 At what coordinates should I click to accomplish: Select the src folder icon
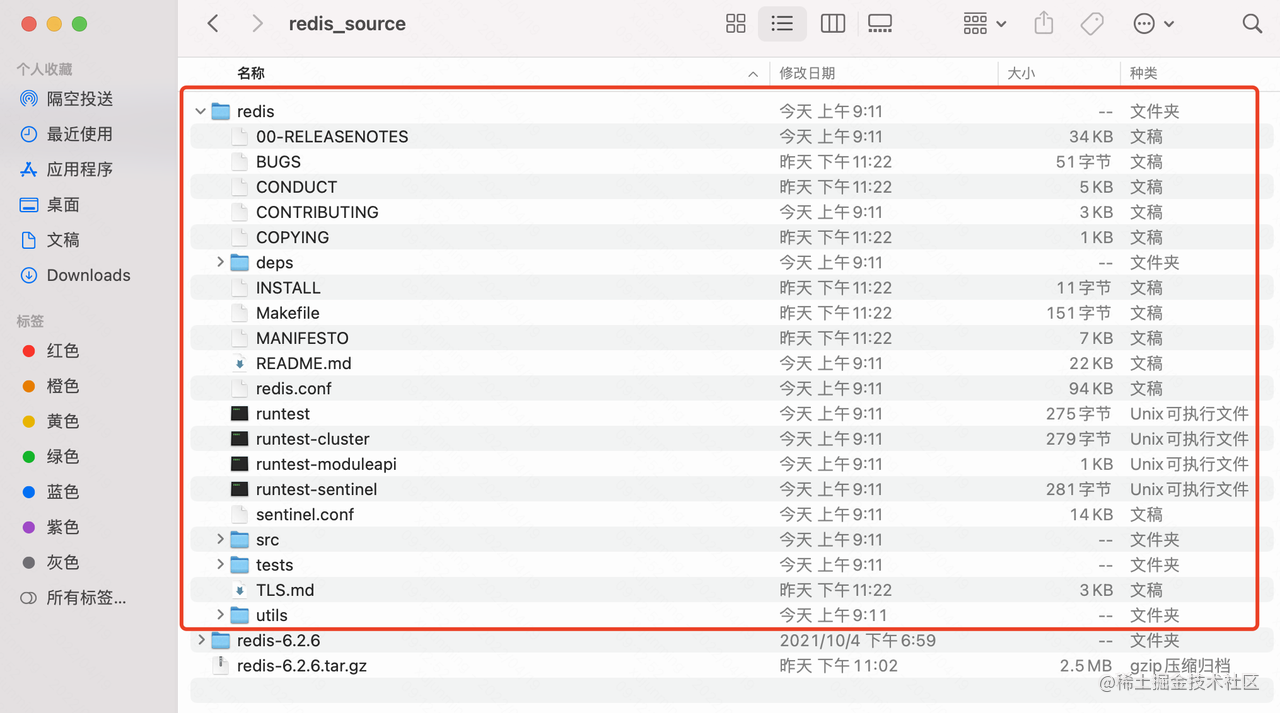point(239,539)
